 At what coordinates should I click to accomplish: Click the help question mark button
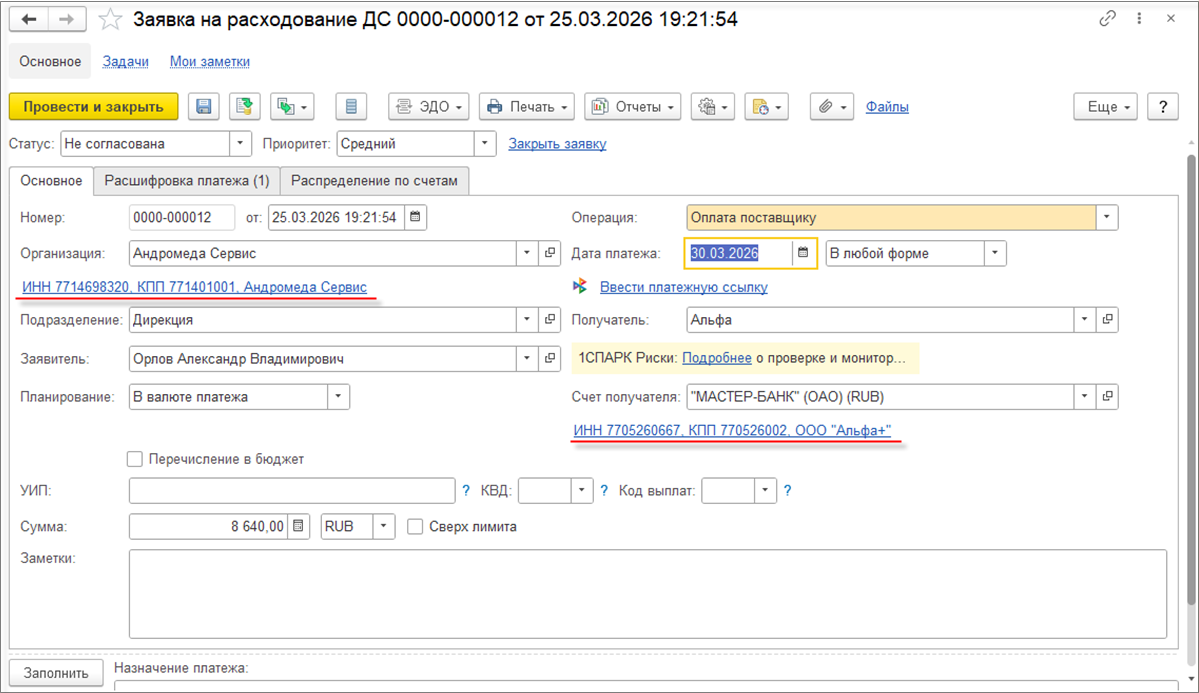[x=1162, y=106]
